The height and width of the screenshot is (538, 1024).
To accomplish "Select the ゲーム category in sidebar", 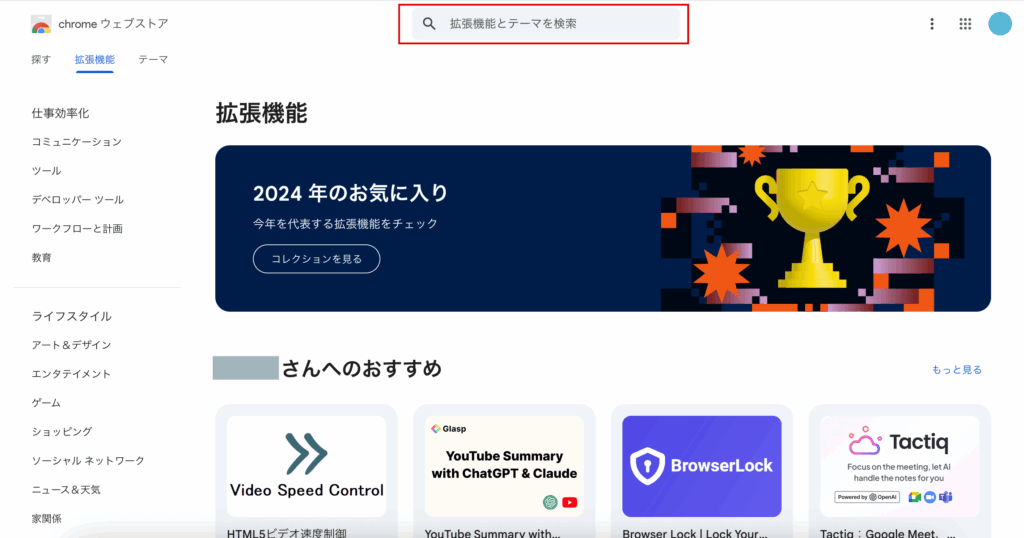I will [x=46, y=403].
